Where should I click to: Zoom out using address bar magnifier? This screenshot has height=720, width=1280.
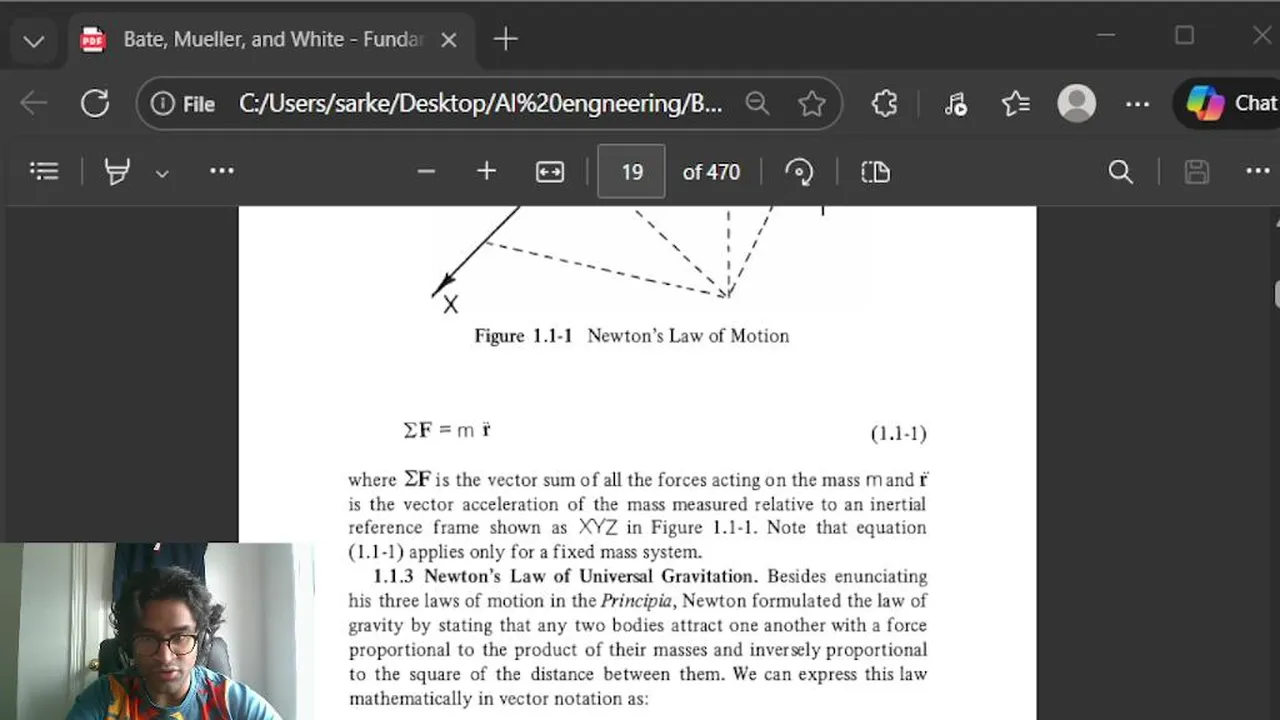[758, 103]
